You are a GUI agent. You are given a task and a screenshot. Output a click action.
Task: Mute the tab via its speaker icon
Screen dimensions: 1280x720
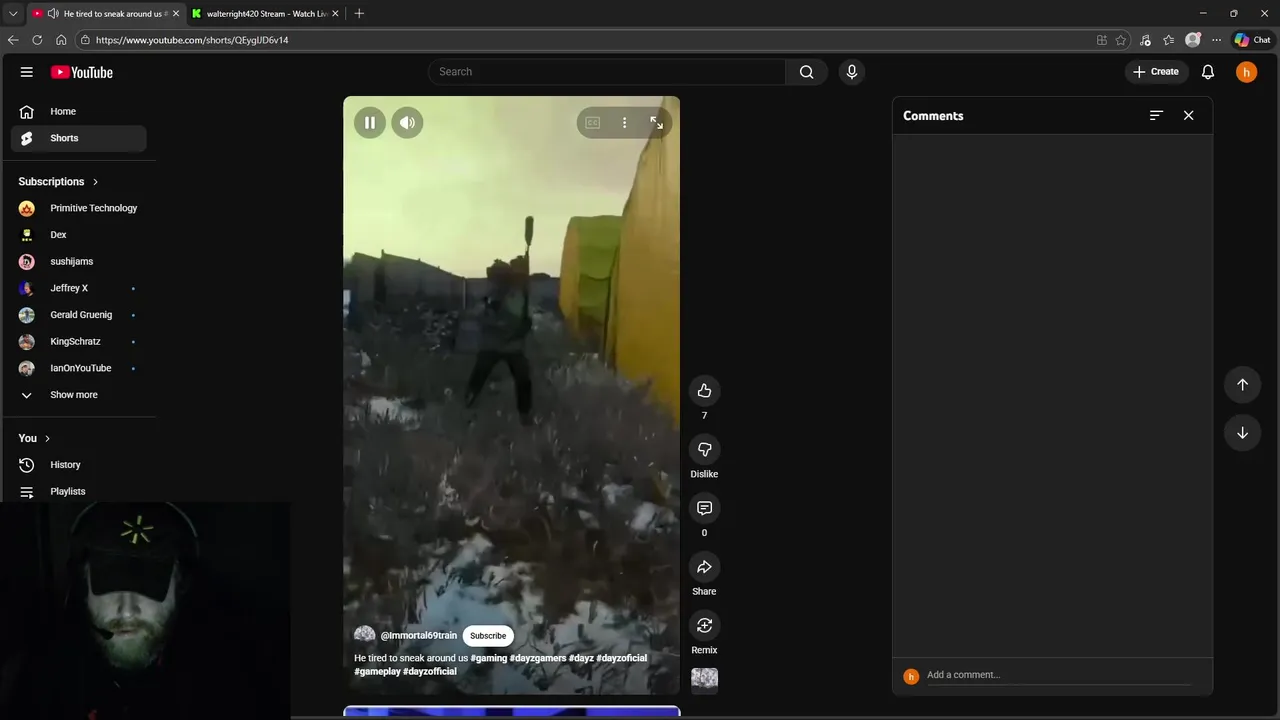[x=52, y=14]
